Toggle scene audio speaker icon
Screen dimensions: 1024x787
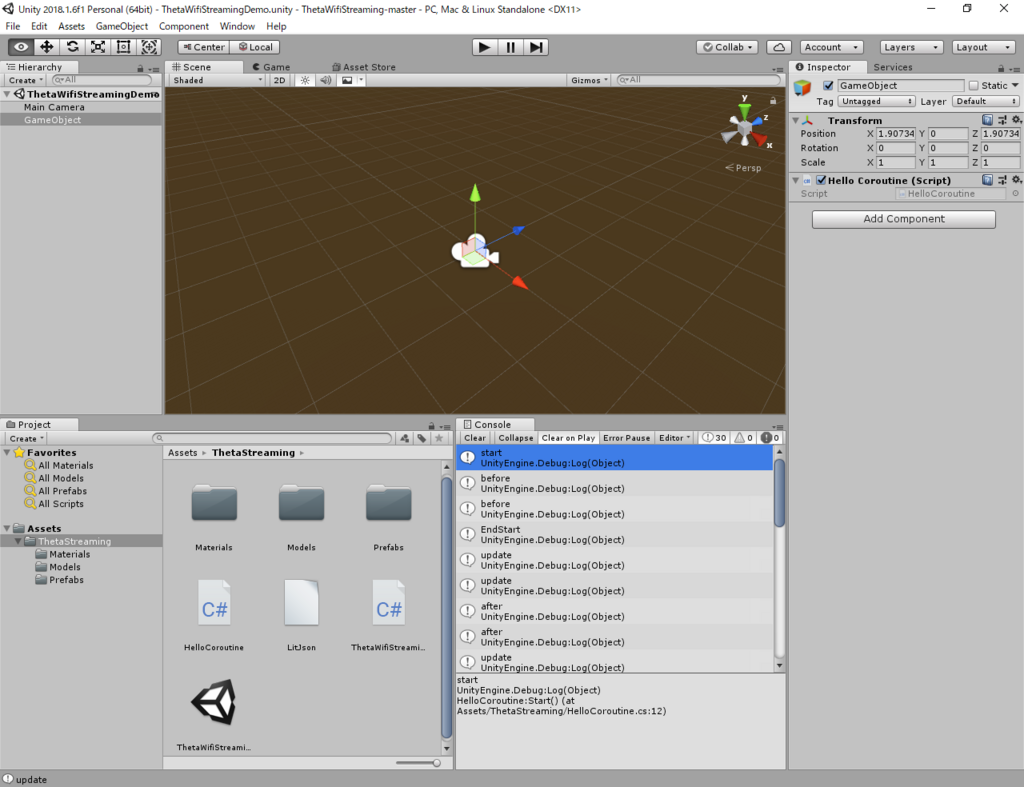coord(325,80)
